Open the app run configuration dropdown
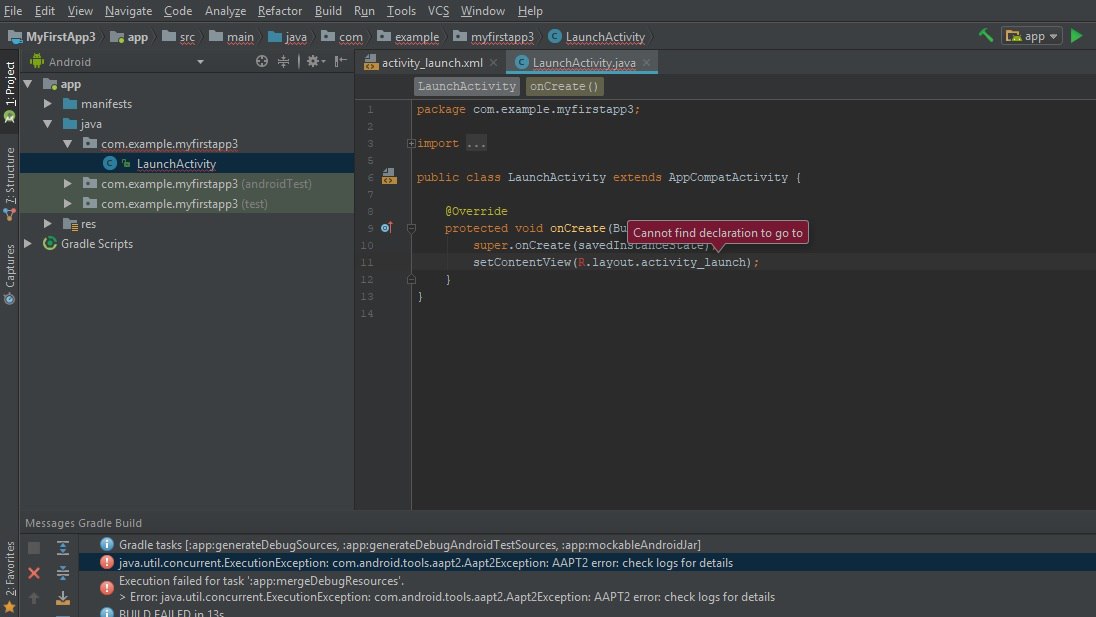Image resolution: width=1096 pixels, height=617 pixels. [1032, 36]
